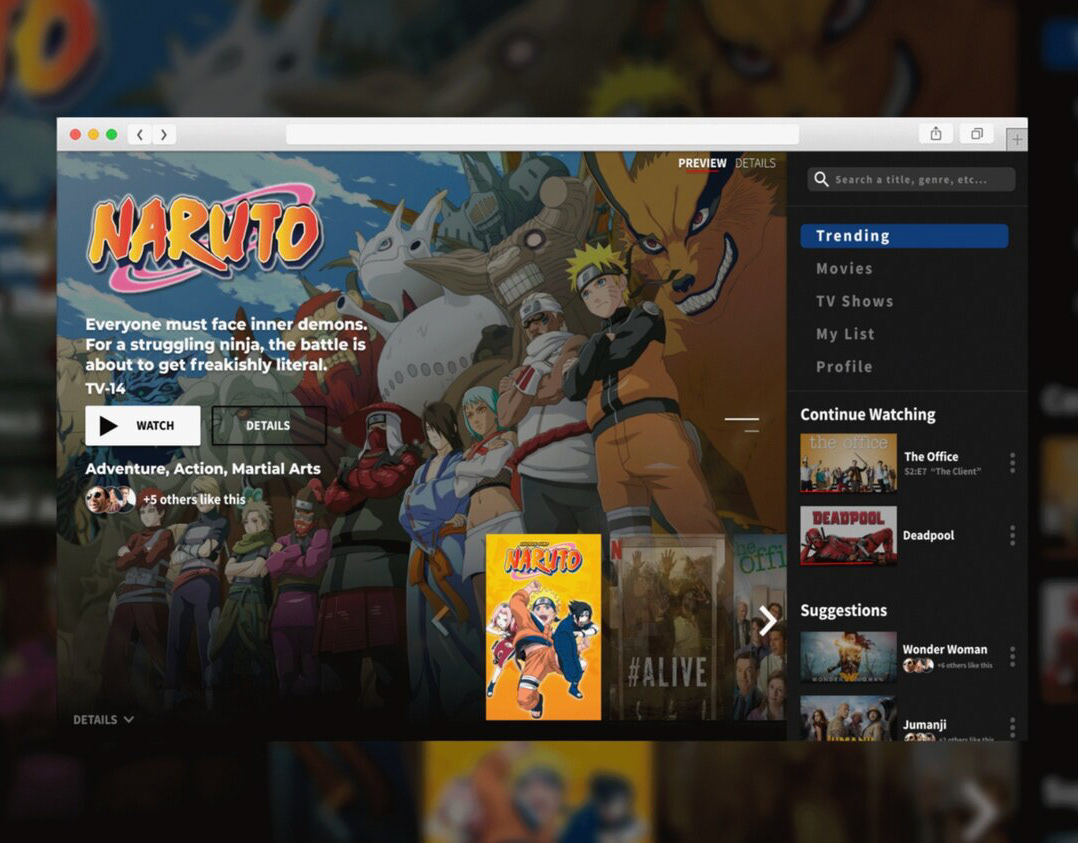Screen dimensions: 1078x843
Task: Play Naruto with the WATCH button
Action: [143, 426]
